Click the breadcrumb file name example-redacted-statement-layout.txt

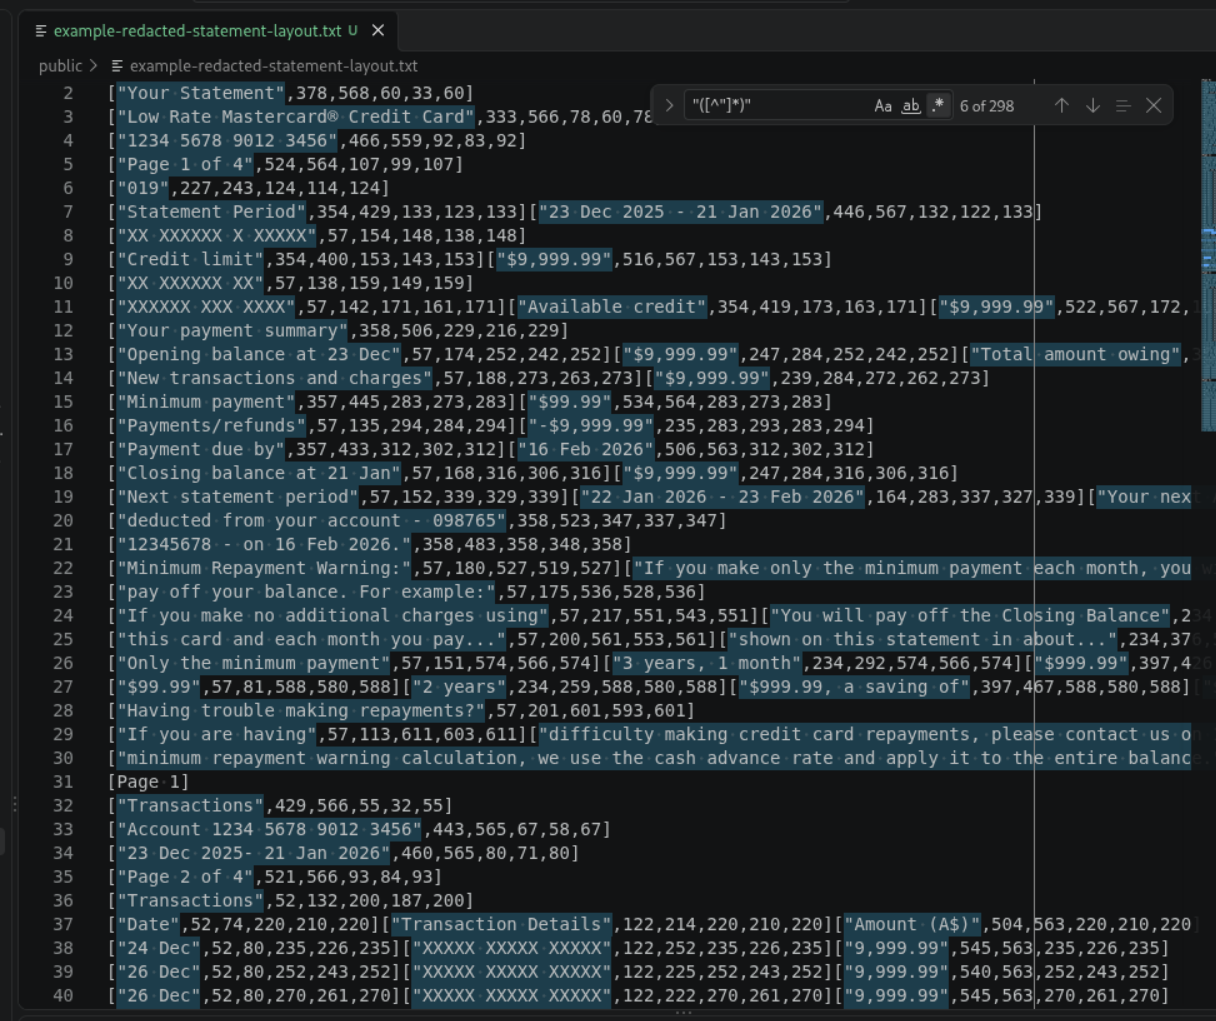(274, 66)
